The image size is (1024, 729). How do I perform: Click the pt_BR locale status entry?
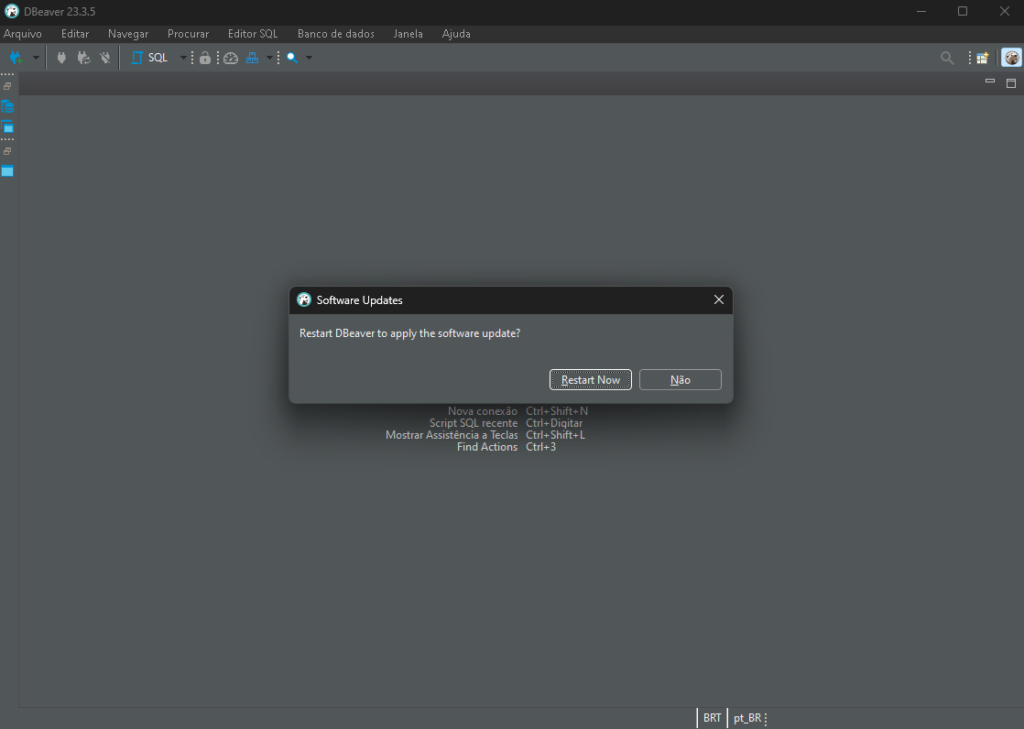point(747,718)
